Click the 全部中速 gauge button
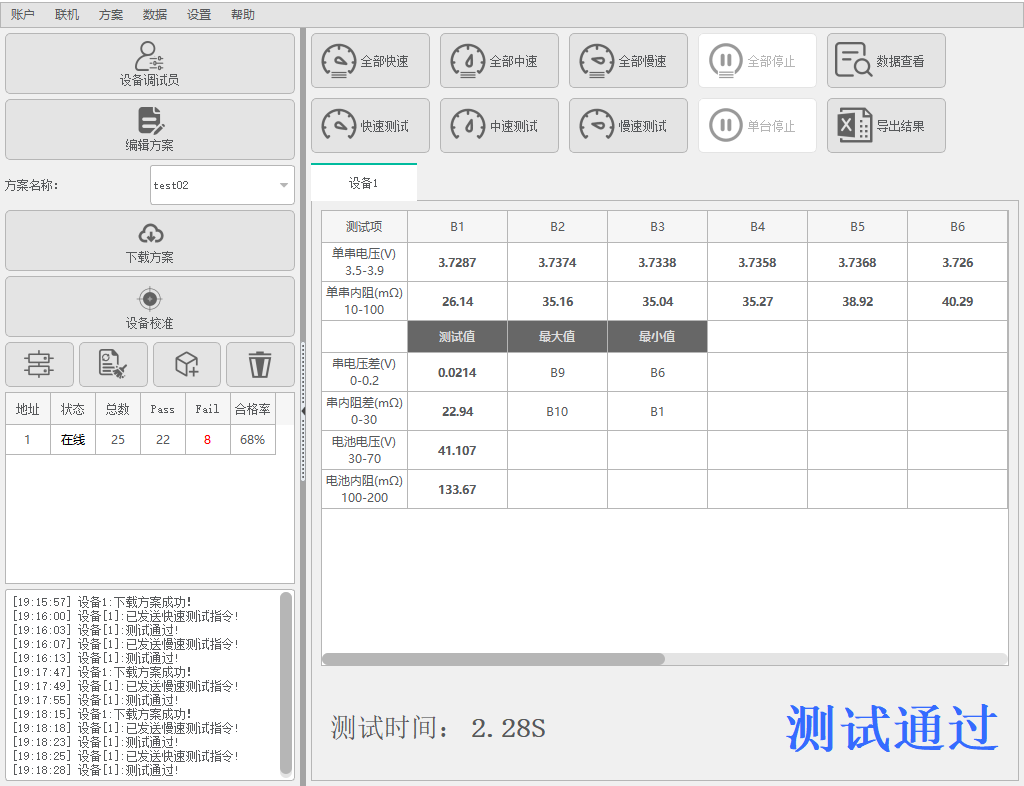This screenshot has height=786, width=1024. (x=499, y=61)
